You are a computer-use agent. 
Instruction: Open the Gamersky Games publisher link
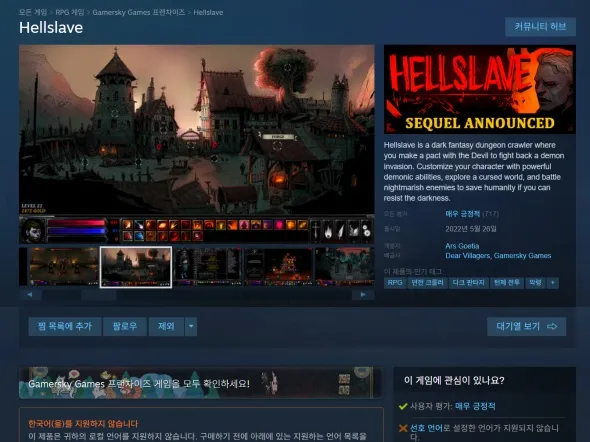(522, 256)
